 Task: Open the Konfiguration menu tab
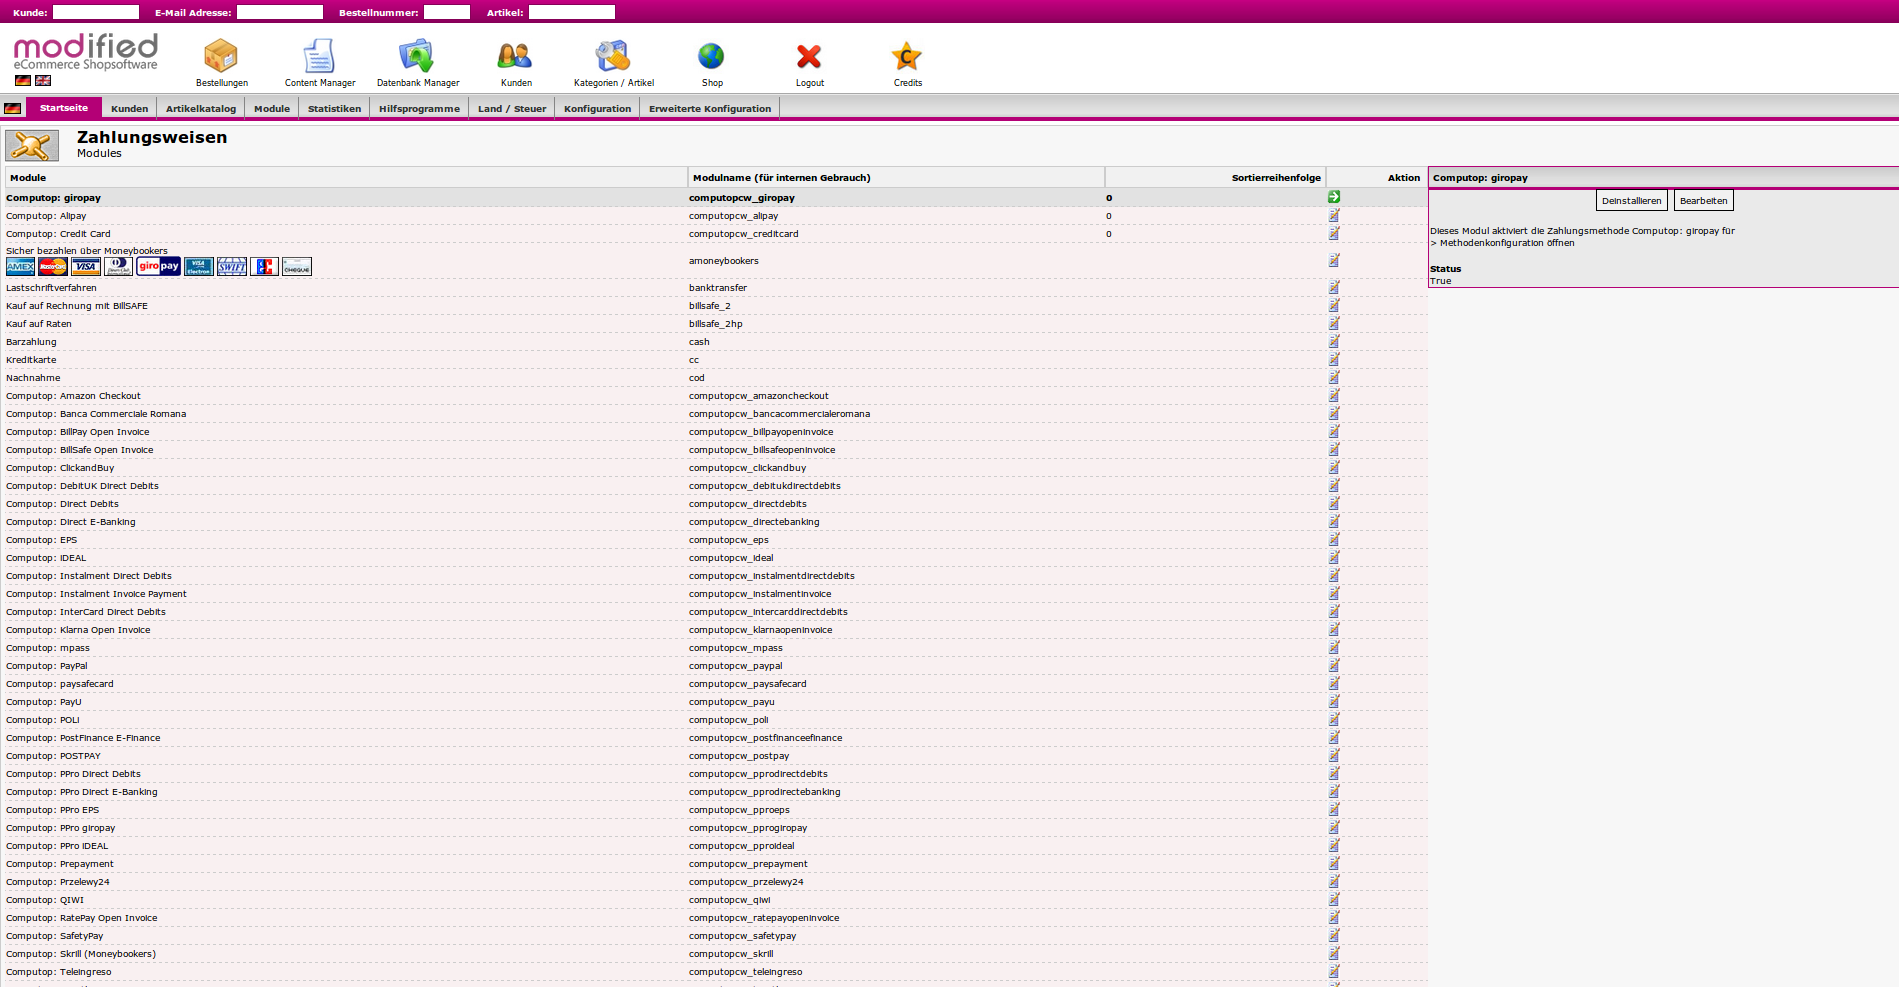597,109
